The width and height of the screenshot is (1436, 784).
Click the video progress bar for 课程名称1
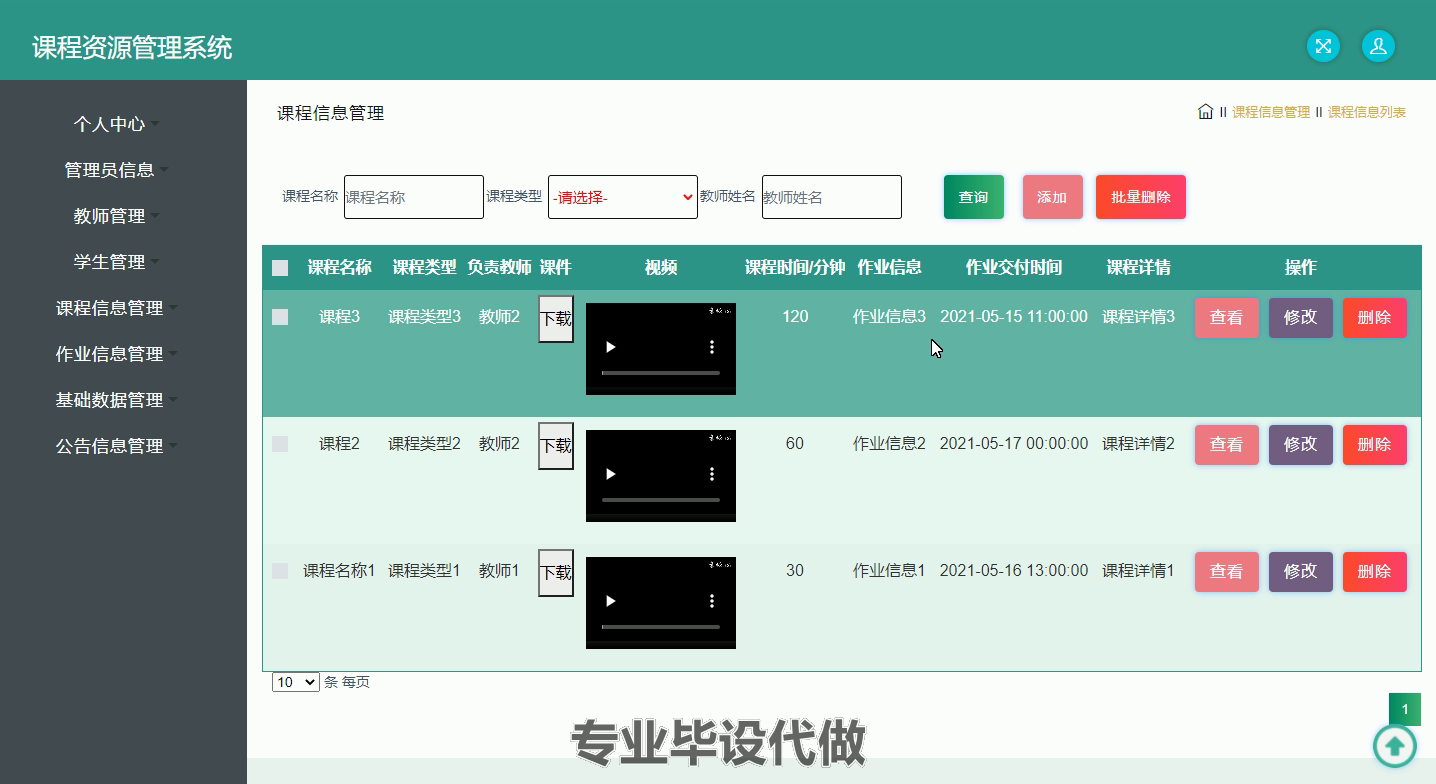click(661, 627)
